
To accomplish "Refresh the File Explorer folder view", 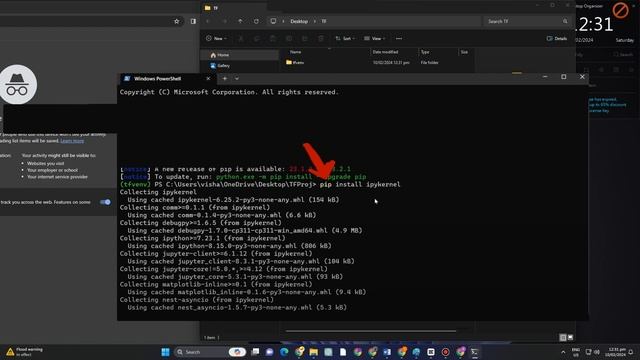I will tap(256, 21).
